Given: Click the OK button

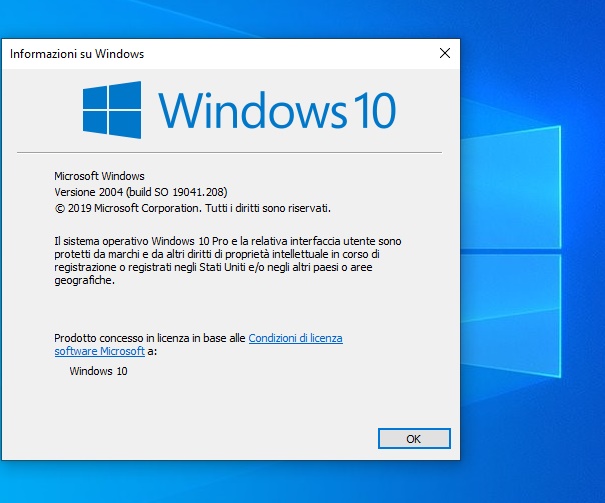Looking at the screenshot, I should pos(414,439).
